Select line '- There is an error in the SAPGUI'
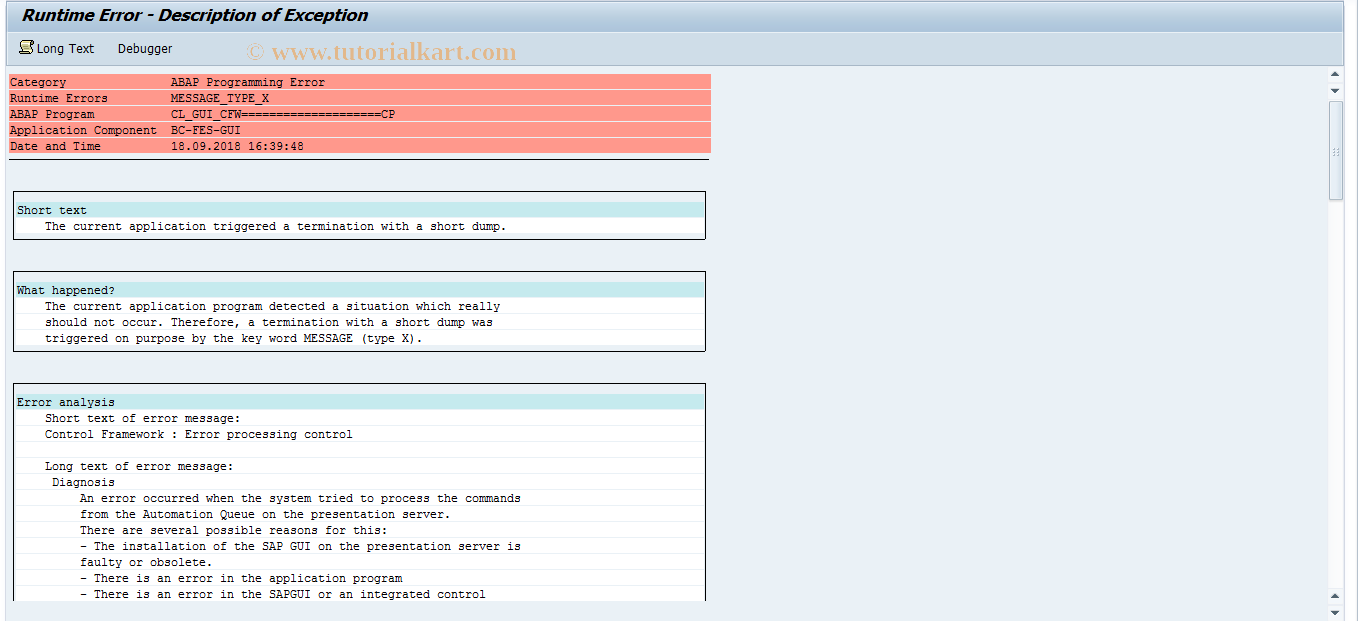The width and height of the screenshot is (1358, 621). (283, 594)
